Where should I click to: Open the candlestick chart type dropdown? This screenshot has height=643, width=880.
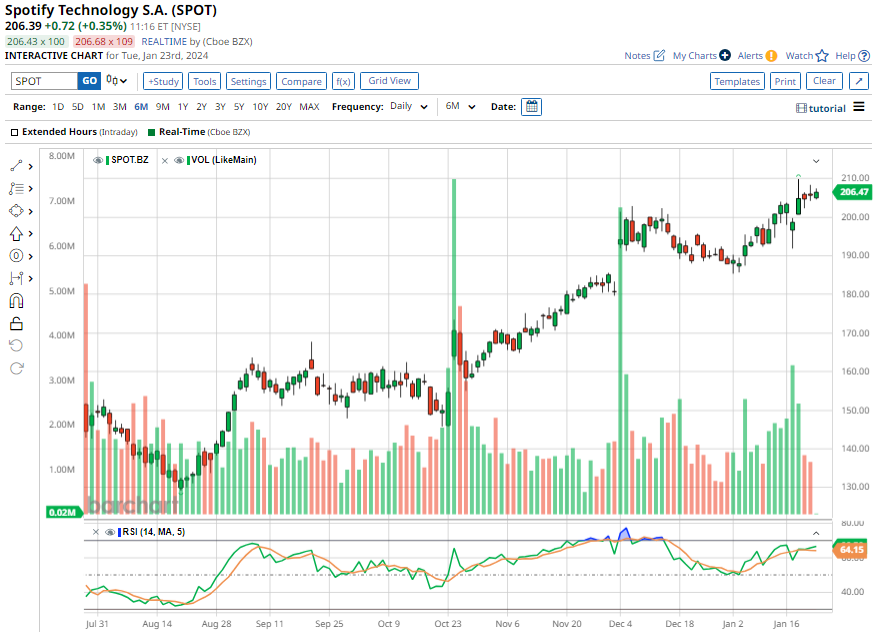tap(116, 81)
